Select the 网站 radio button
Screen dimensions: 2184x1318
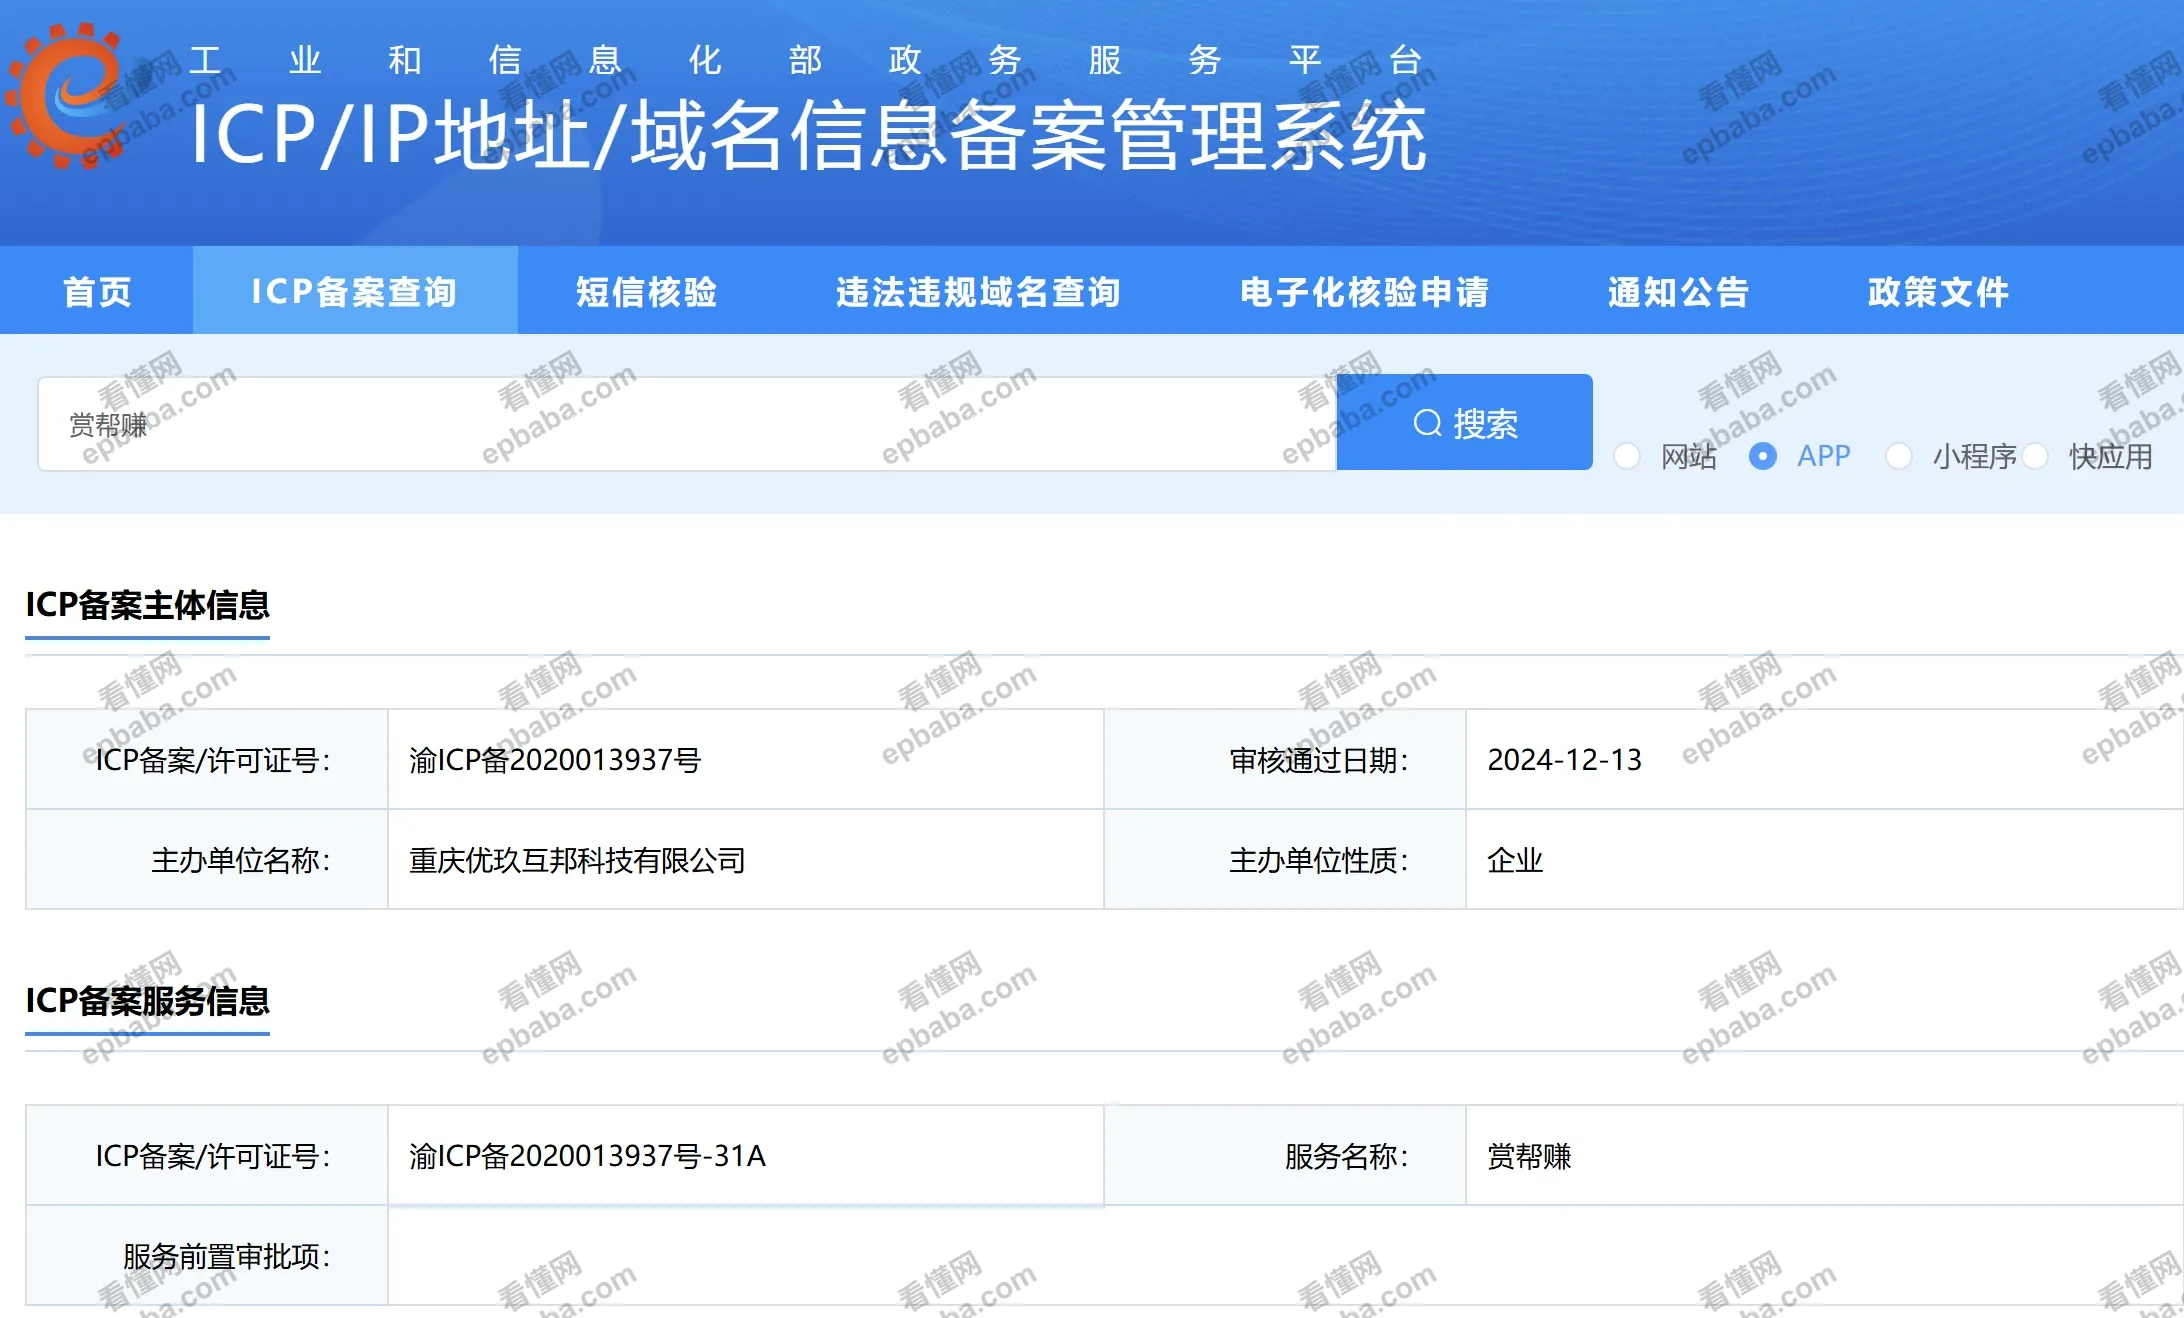[x=1627, y=457]
